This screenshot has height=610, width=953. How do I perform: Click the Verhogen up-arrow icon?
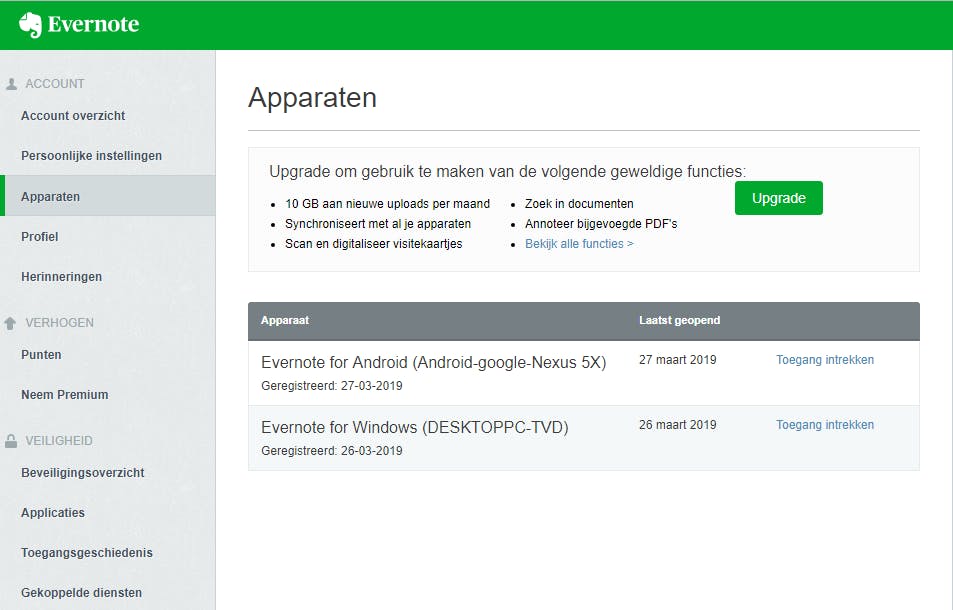(x=11, y=323)
